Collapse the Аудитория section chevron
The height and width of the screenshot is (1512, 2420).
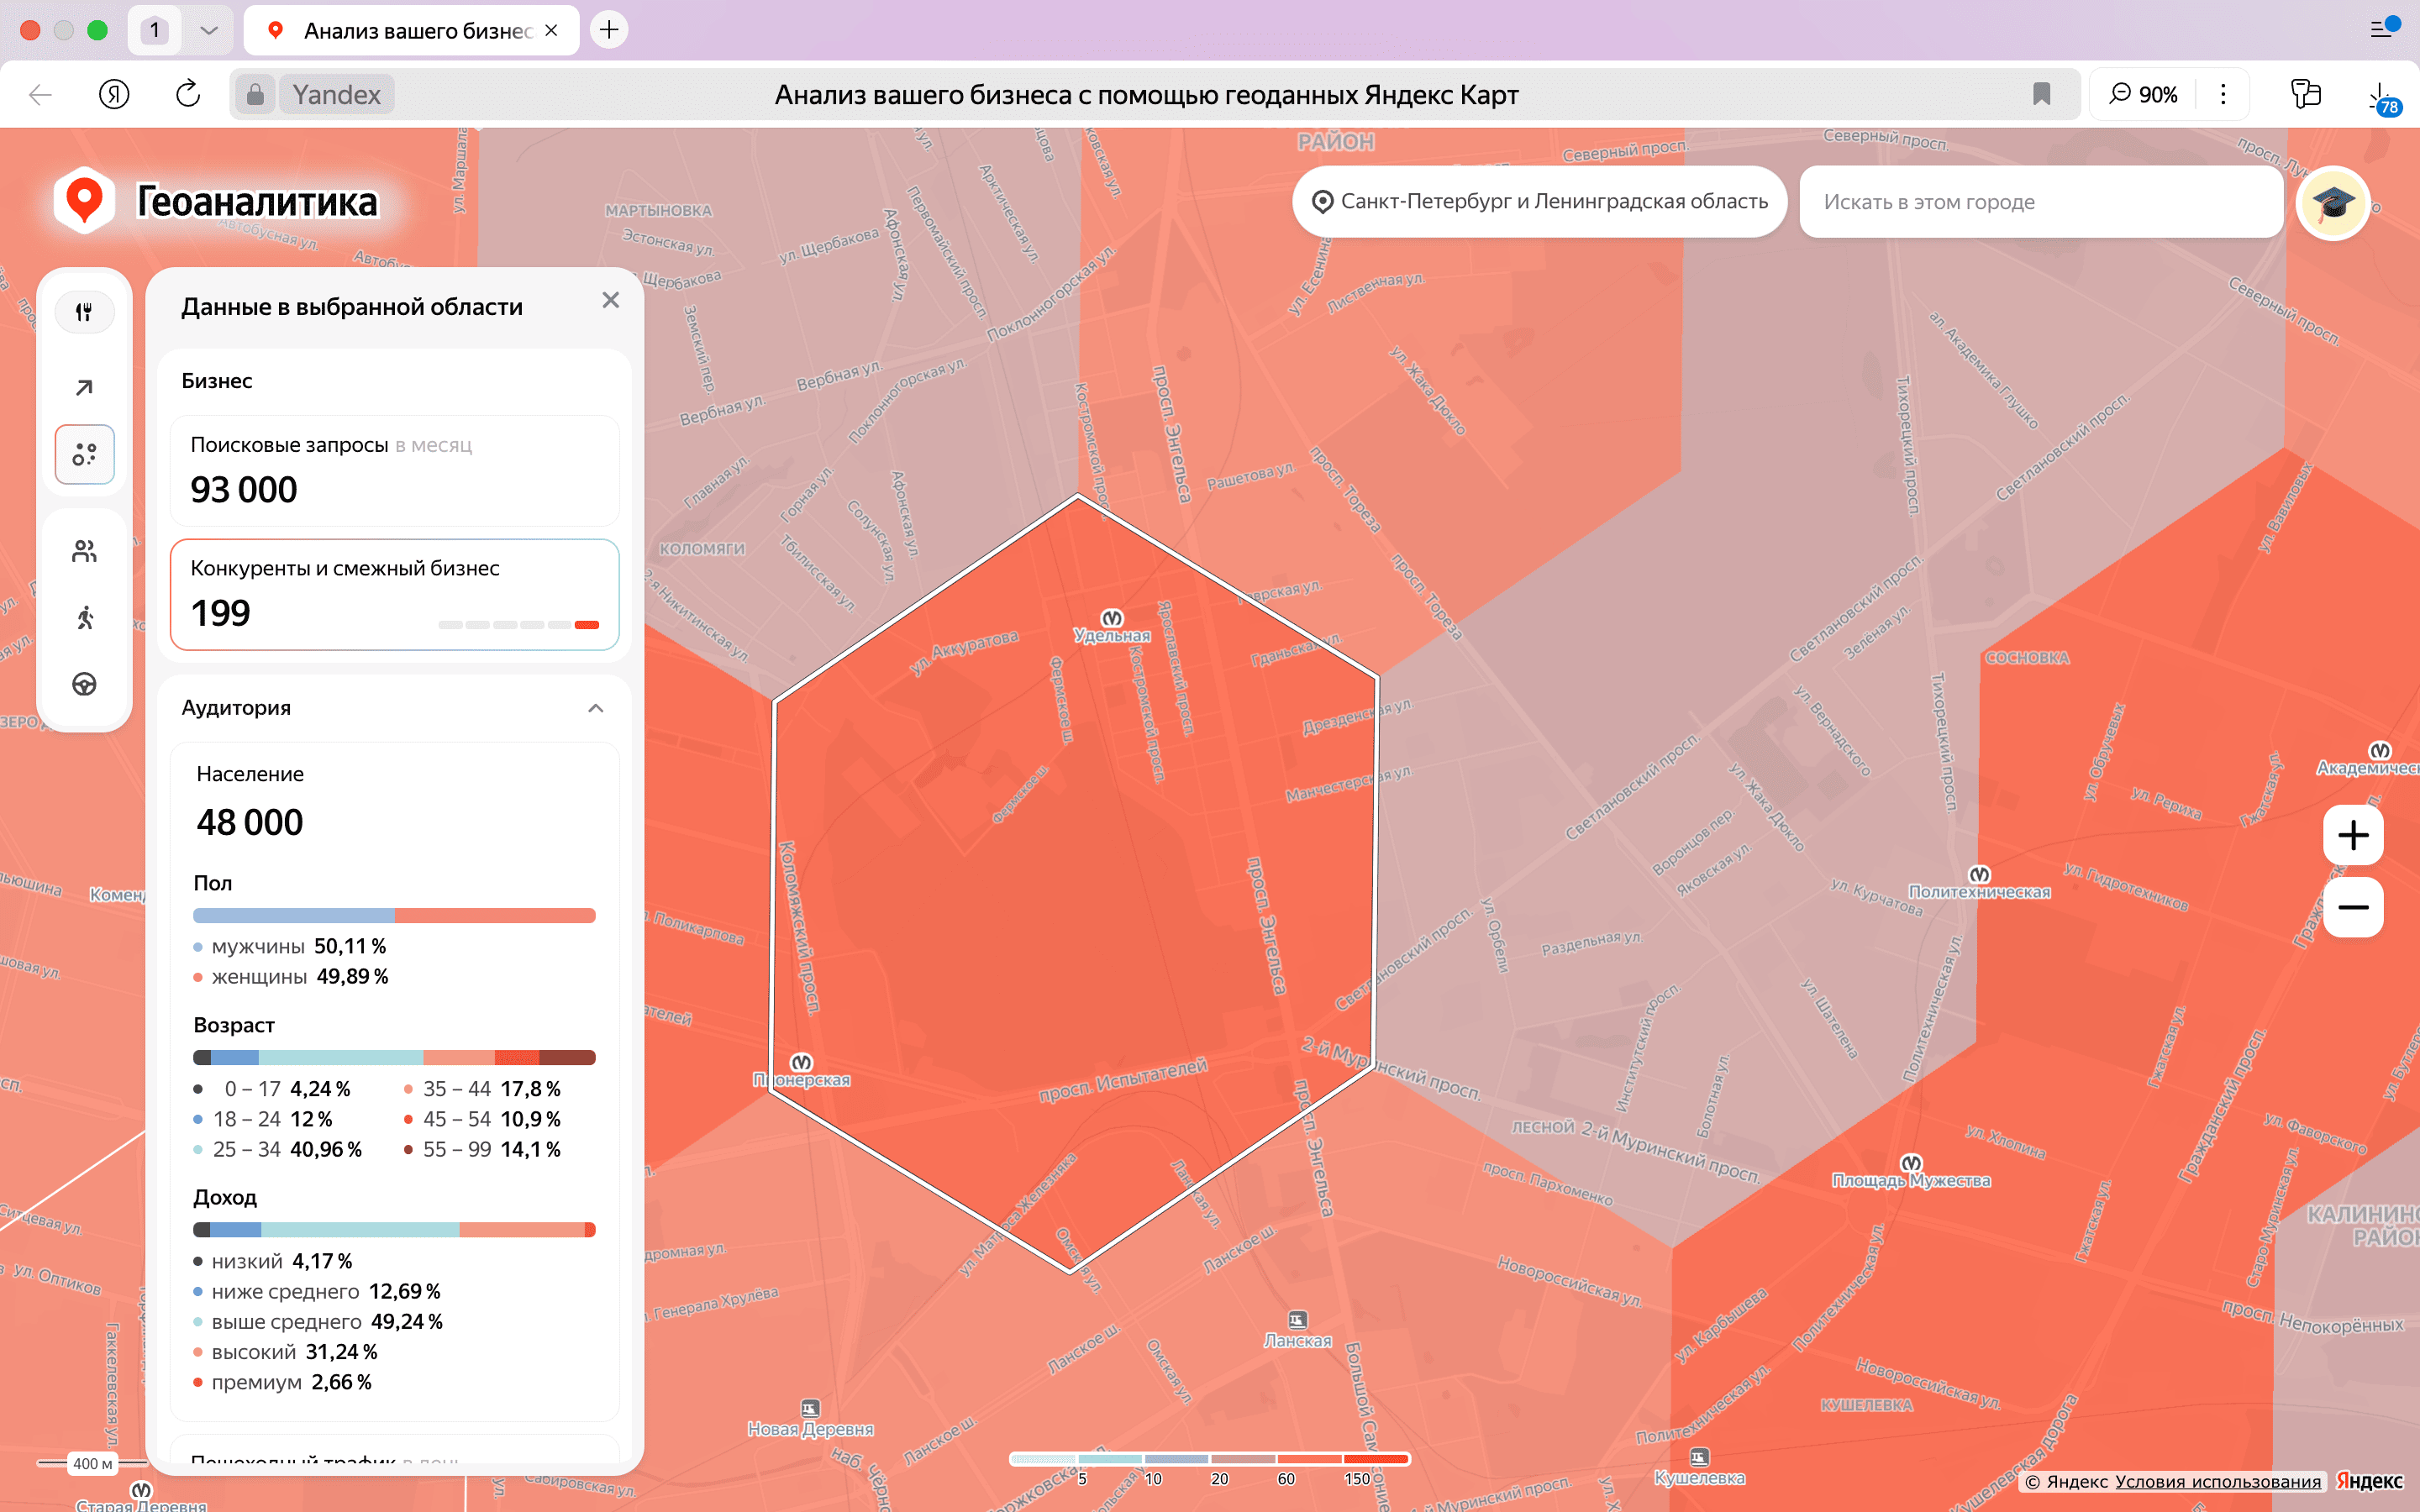[x=596, y=708]
